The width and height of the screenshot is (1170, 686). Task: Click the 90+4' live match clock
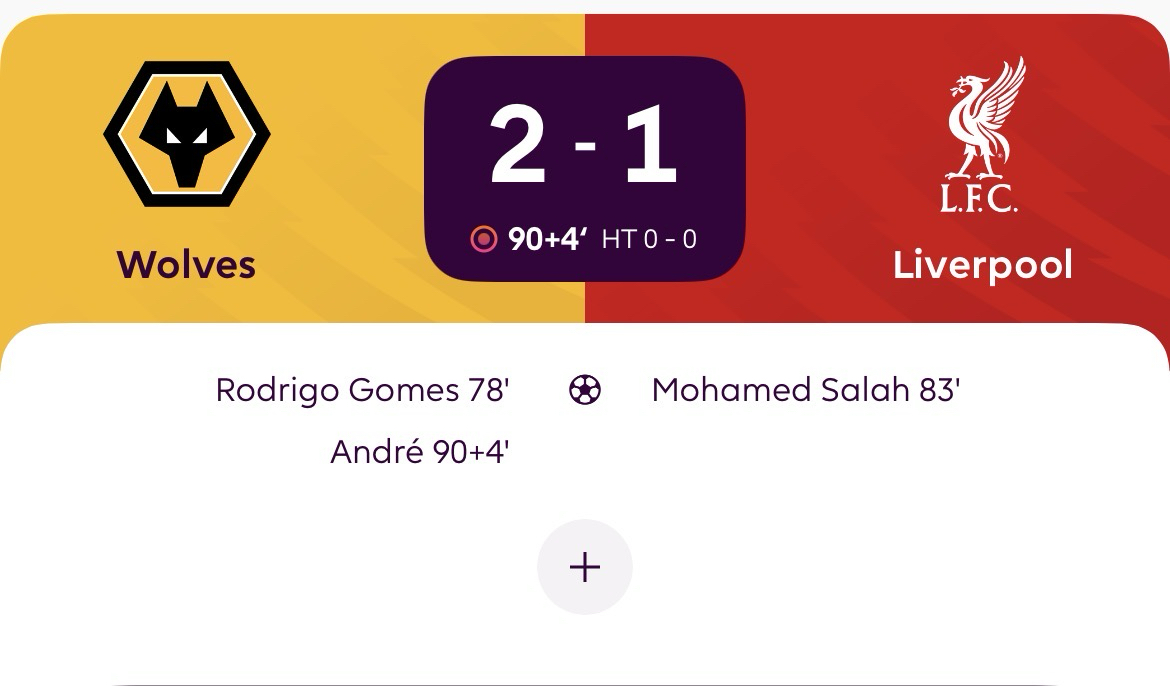tap(547, 240)
